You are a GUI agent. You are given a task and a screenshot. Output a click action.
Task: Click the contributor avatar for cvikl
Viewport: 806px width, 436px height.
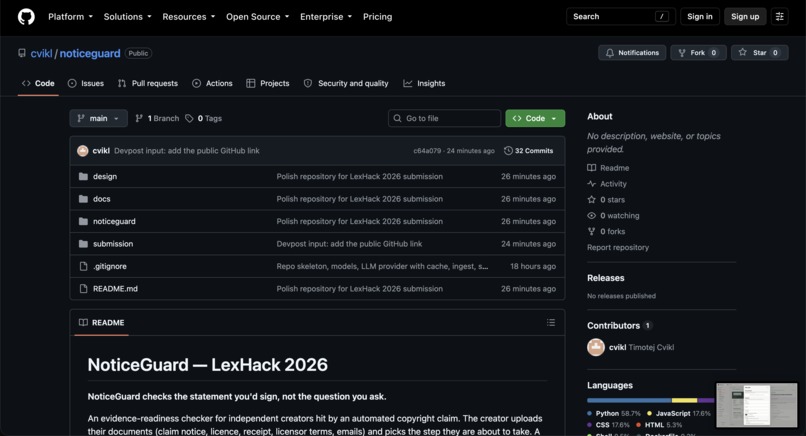coord(596,347)
